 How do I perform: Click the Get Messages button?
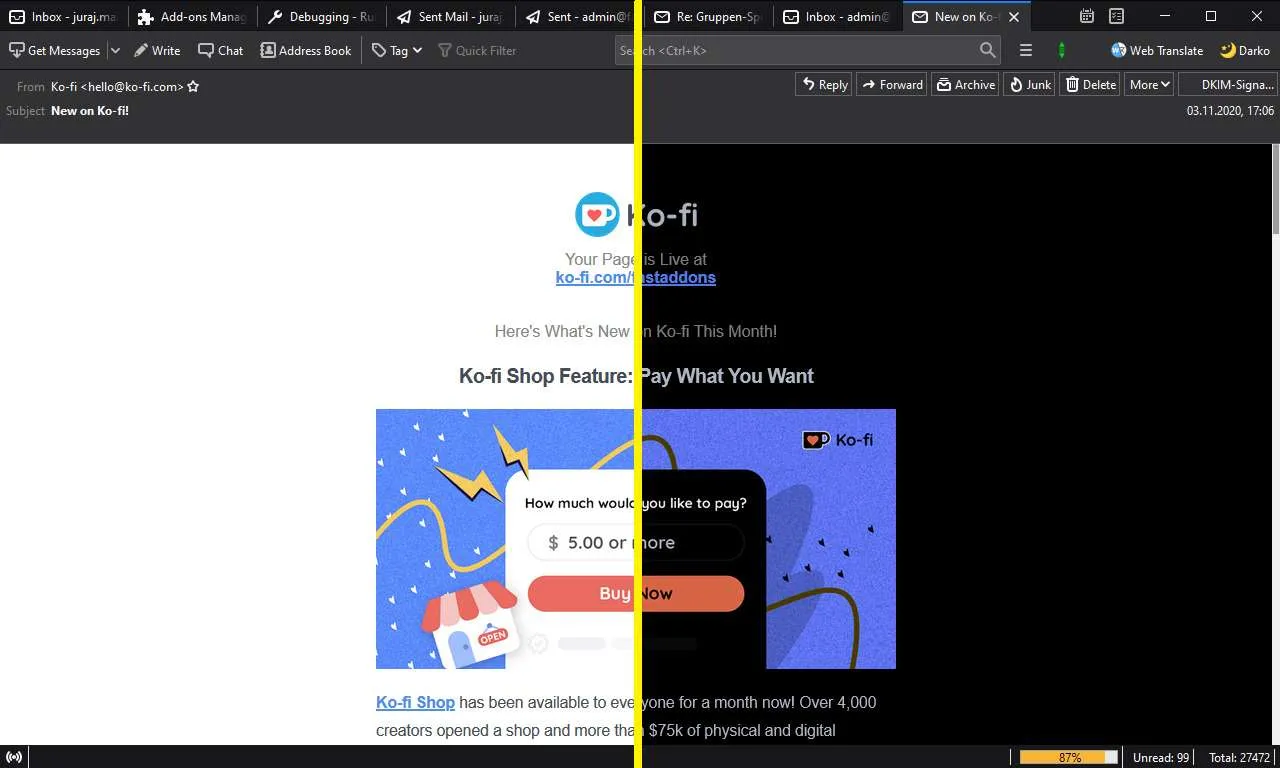click(55, 50)
